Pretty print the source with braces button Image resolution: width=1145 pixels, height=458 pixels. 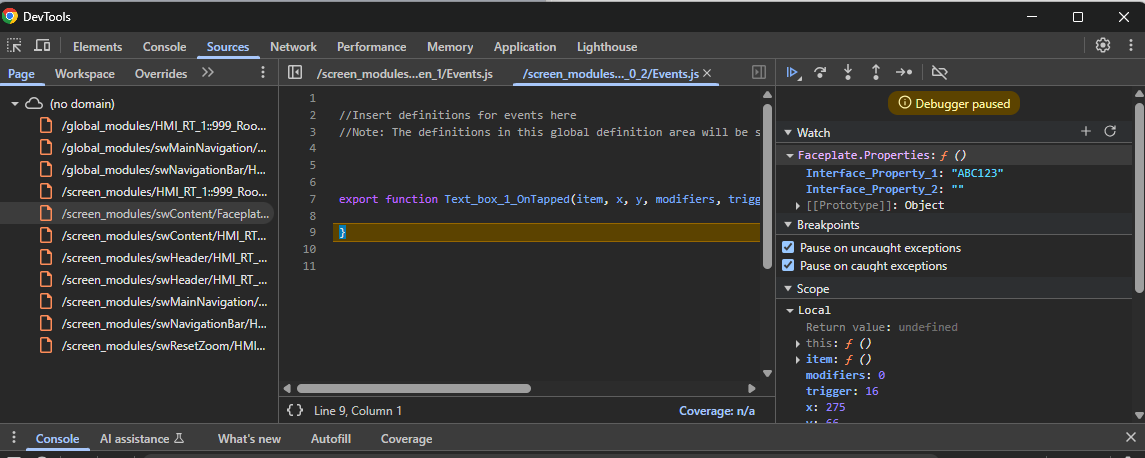(295, 410)
